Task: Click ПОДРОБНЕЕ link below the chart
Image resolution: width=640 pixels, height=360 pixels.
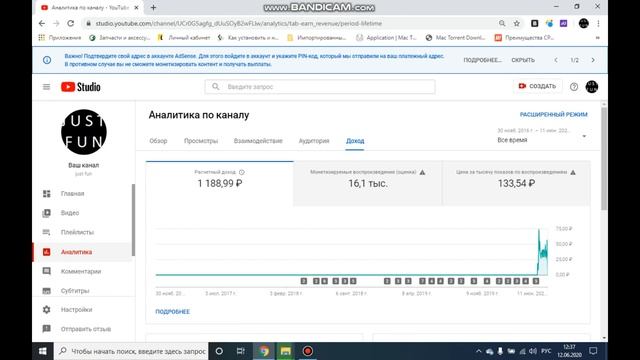Action: (173, 311)
